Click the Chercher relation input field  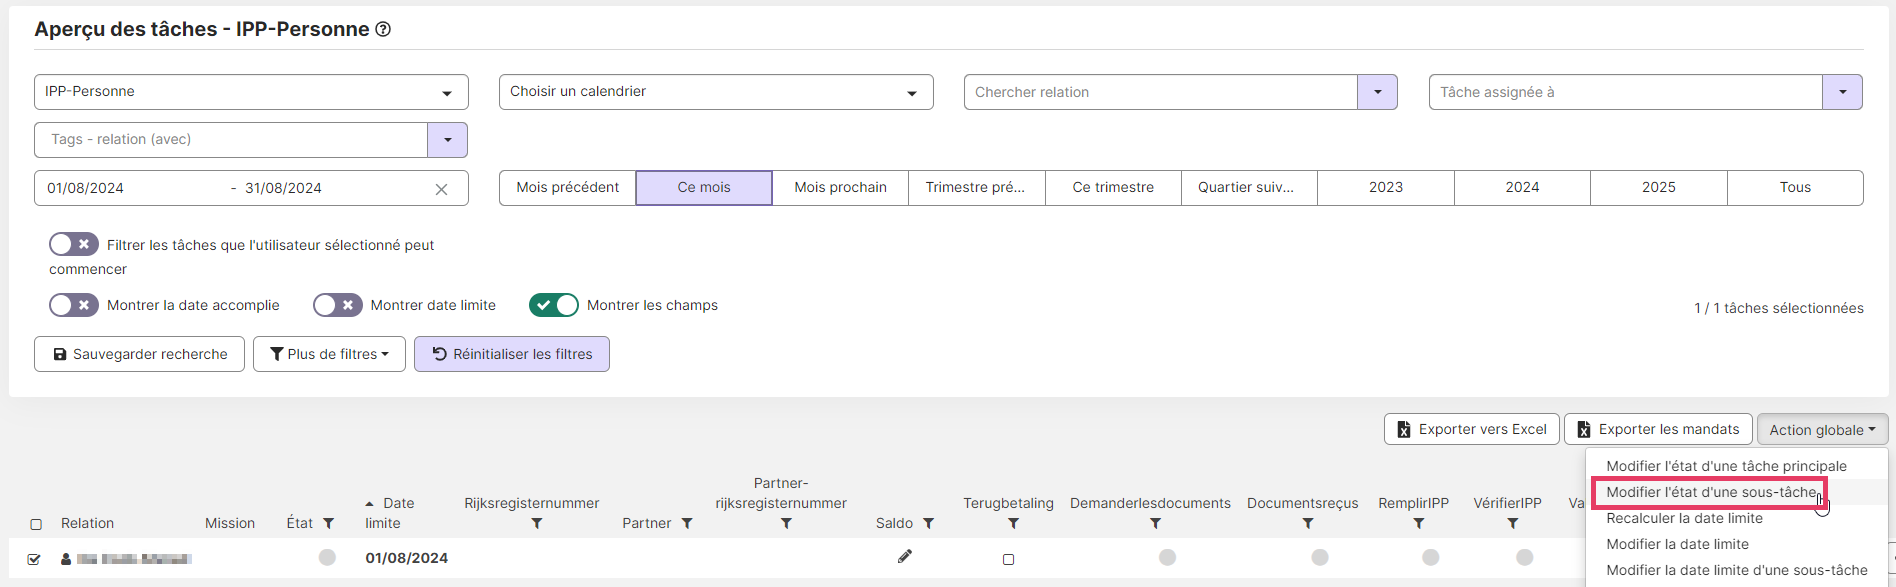(1160, 92)
